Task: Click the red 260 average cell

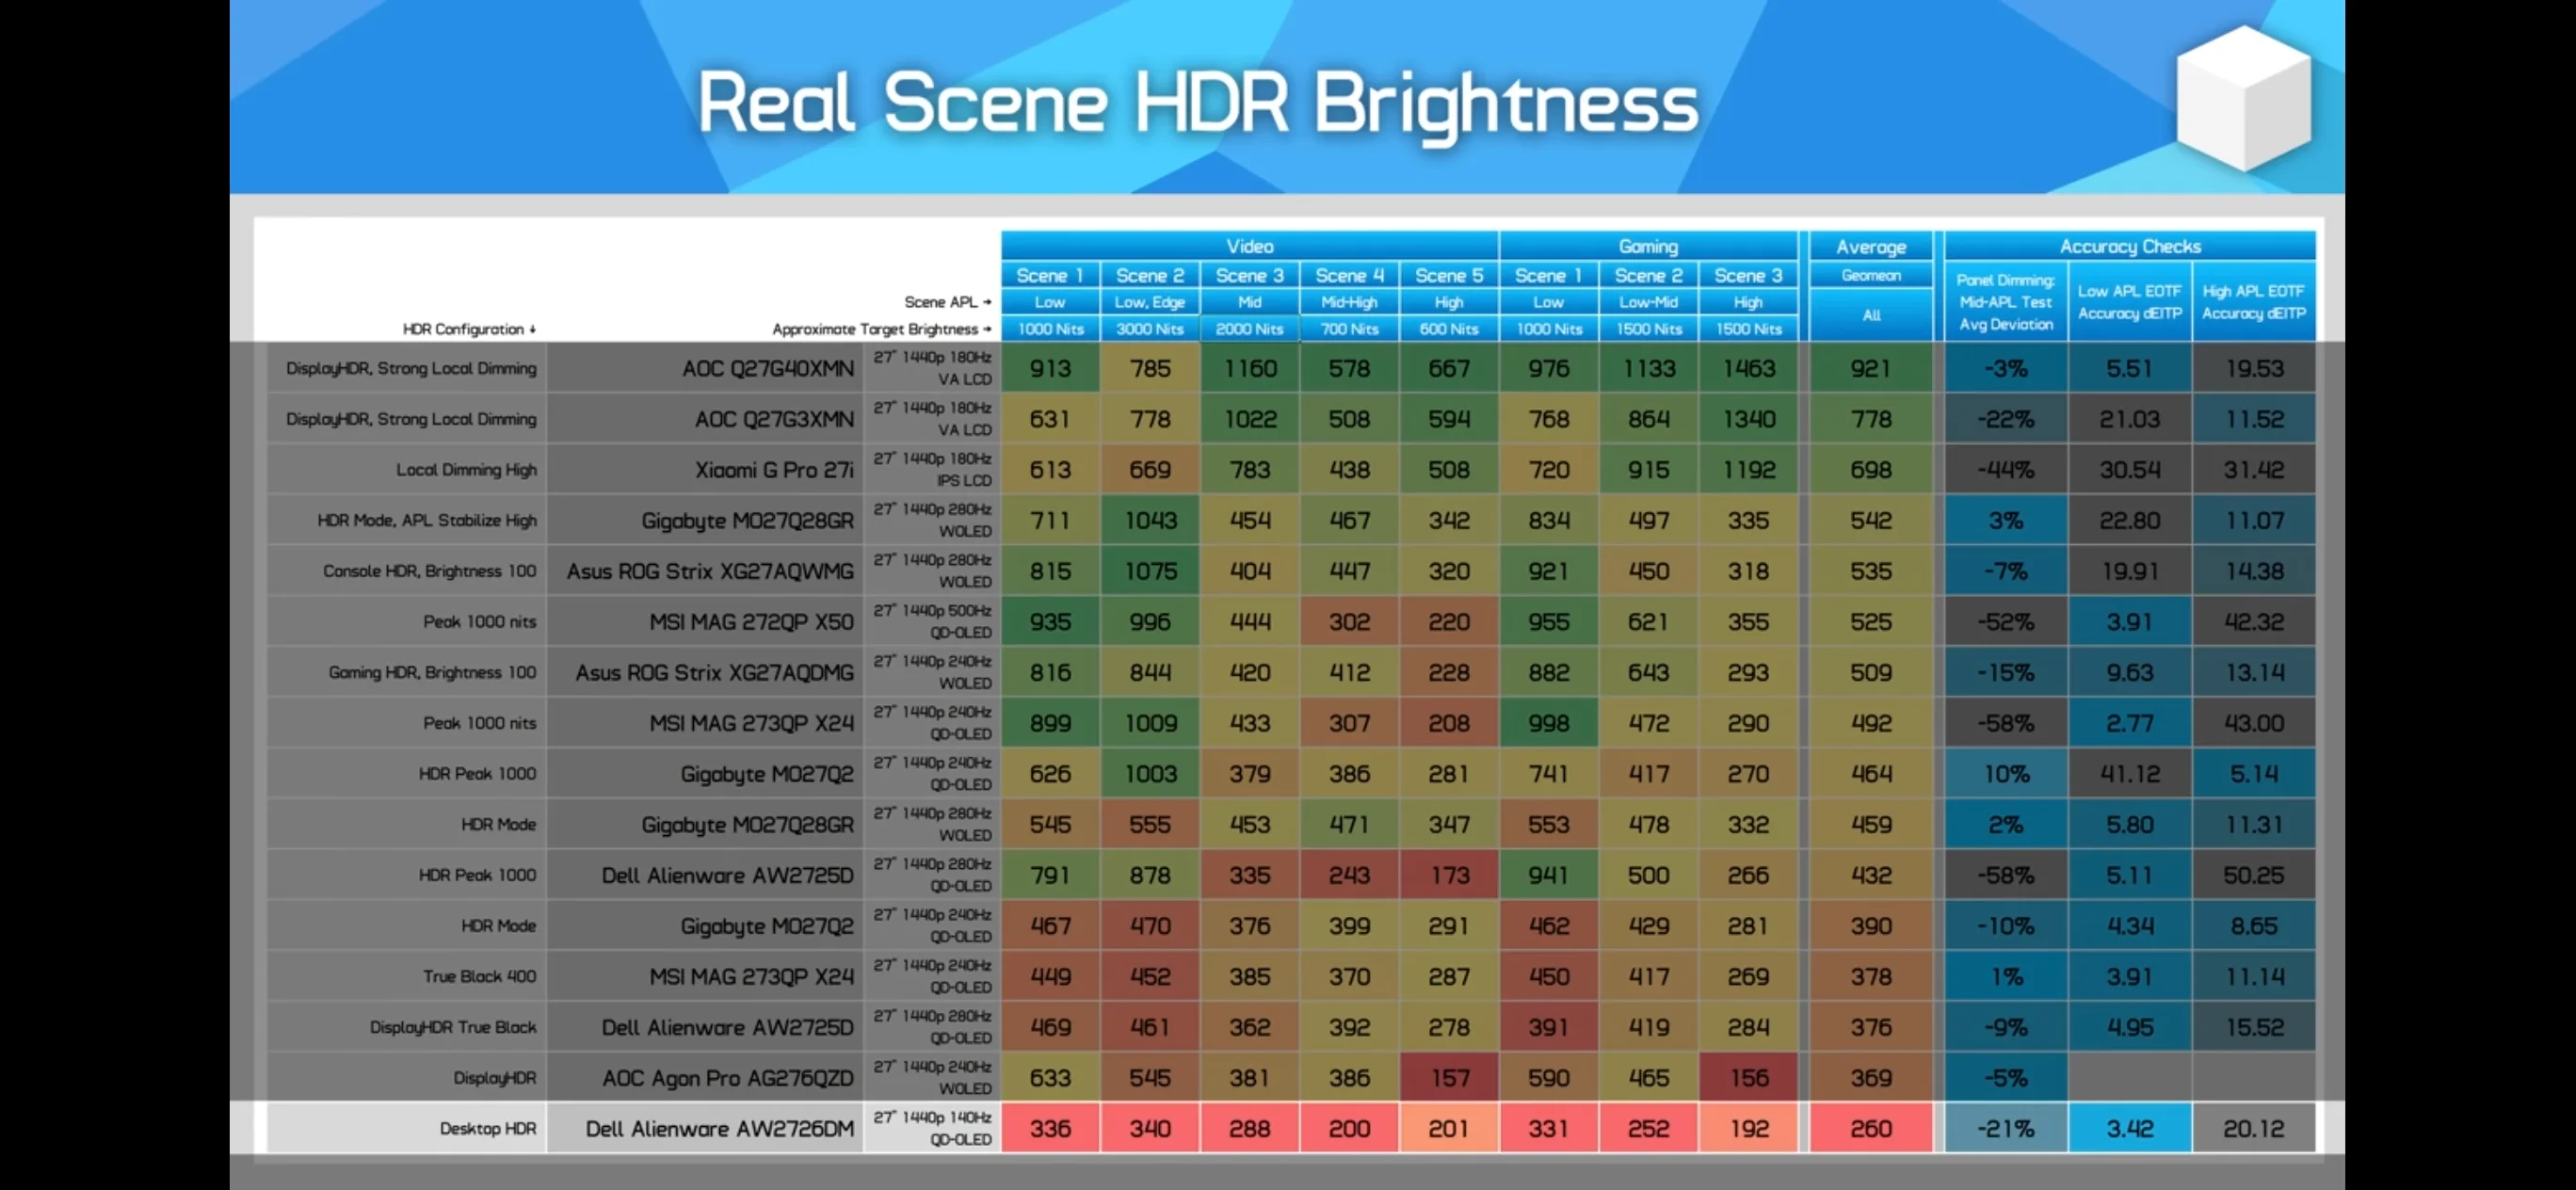Action: pos(1871,1128)
